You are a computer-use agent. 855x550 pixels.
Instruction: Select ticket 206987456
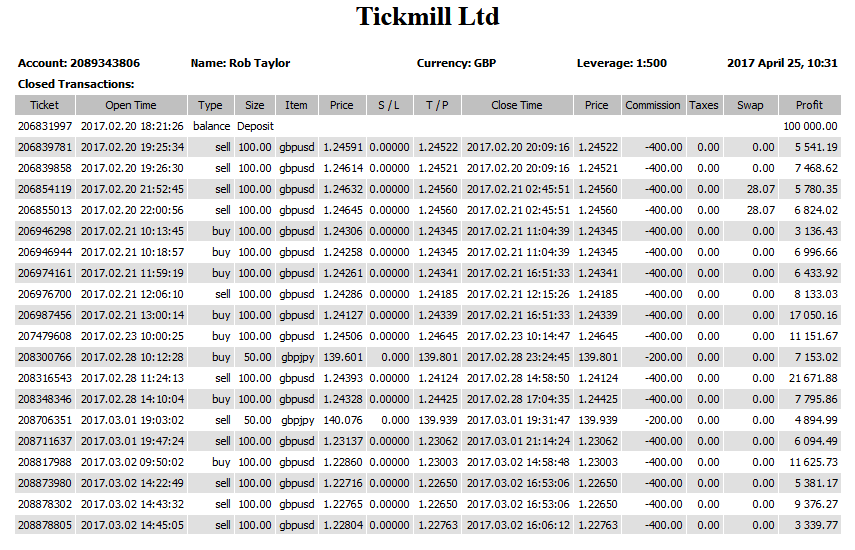pyautogui.click(x=45, y=315)
